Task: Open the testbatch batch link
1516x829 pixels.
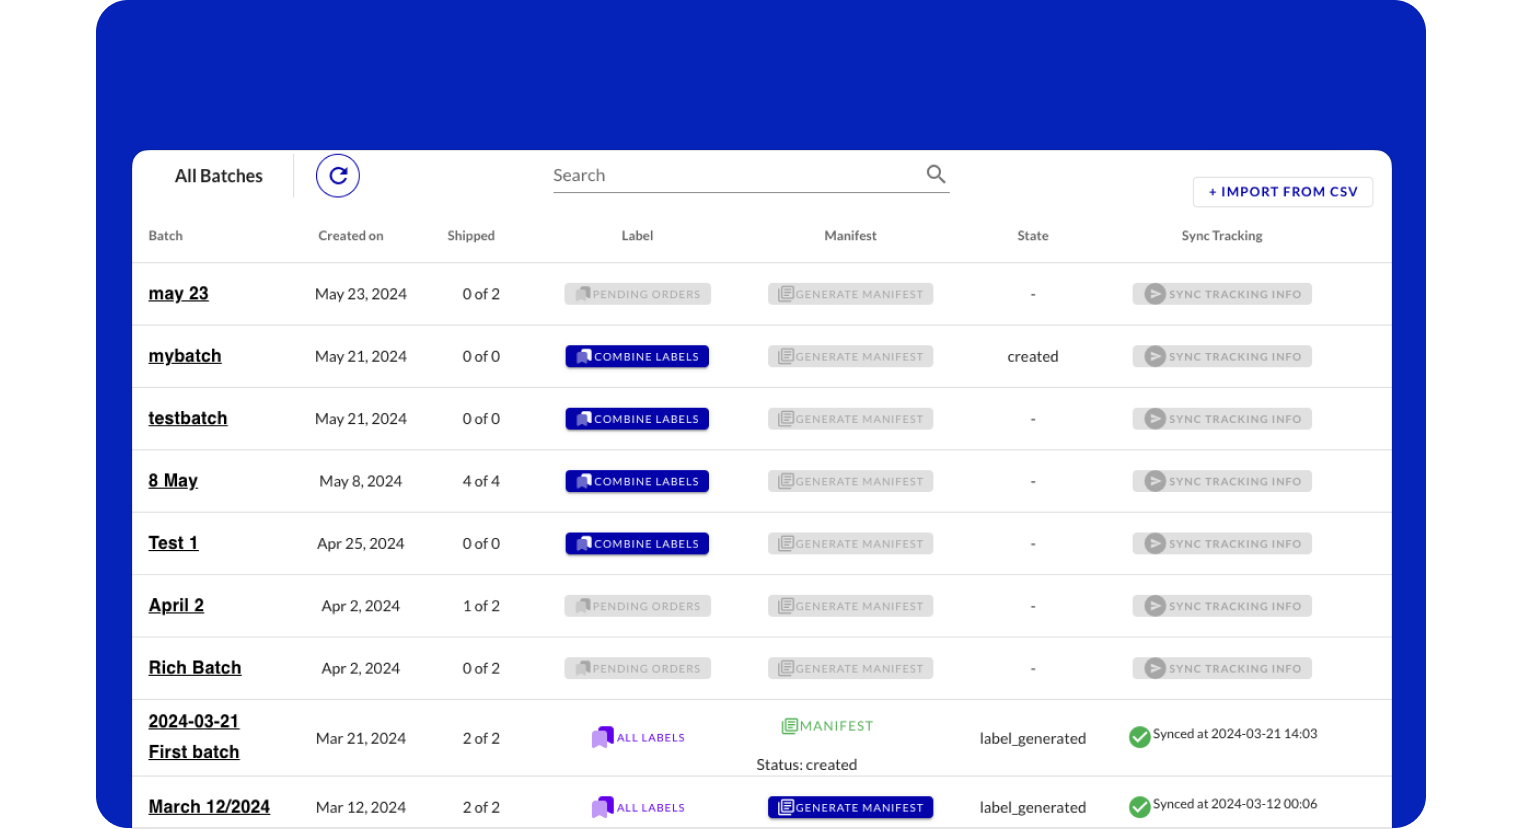Action: [x=188, y=418]
